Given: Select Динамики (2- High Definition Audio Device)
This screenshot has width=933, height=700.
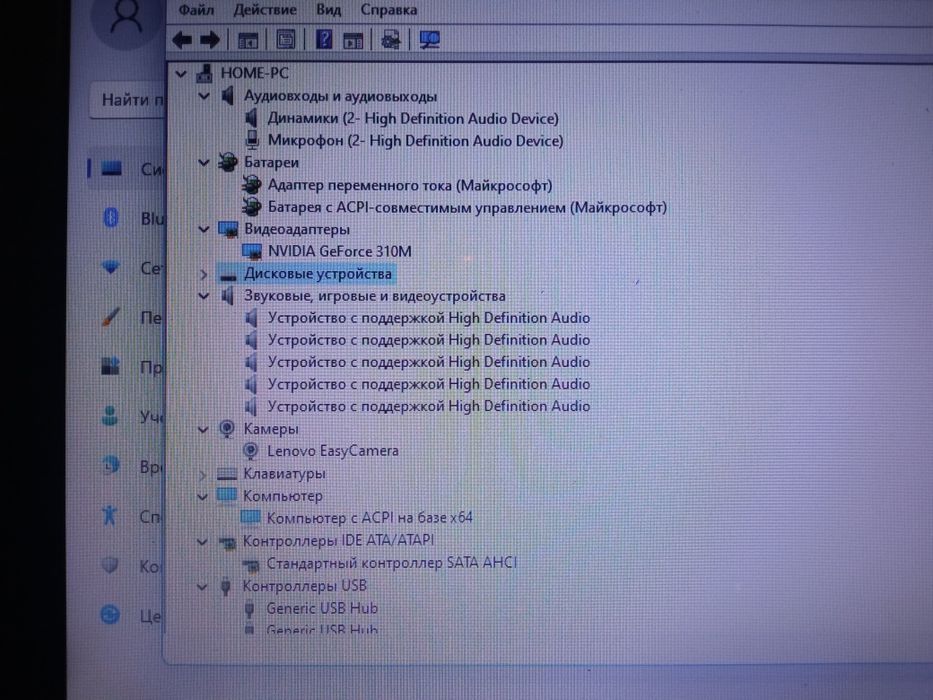Looking at the screenshot, I should point(413,118).
